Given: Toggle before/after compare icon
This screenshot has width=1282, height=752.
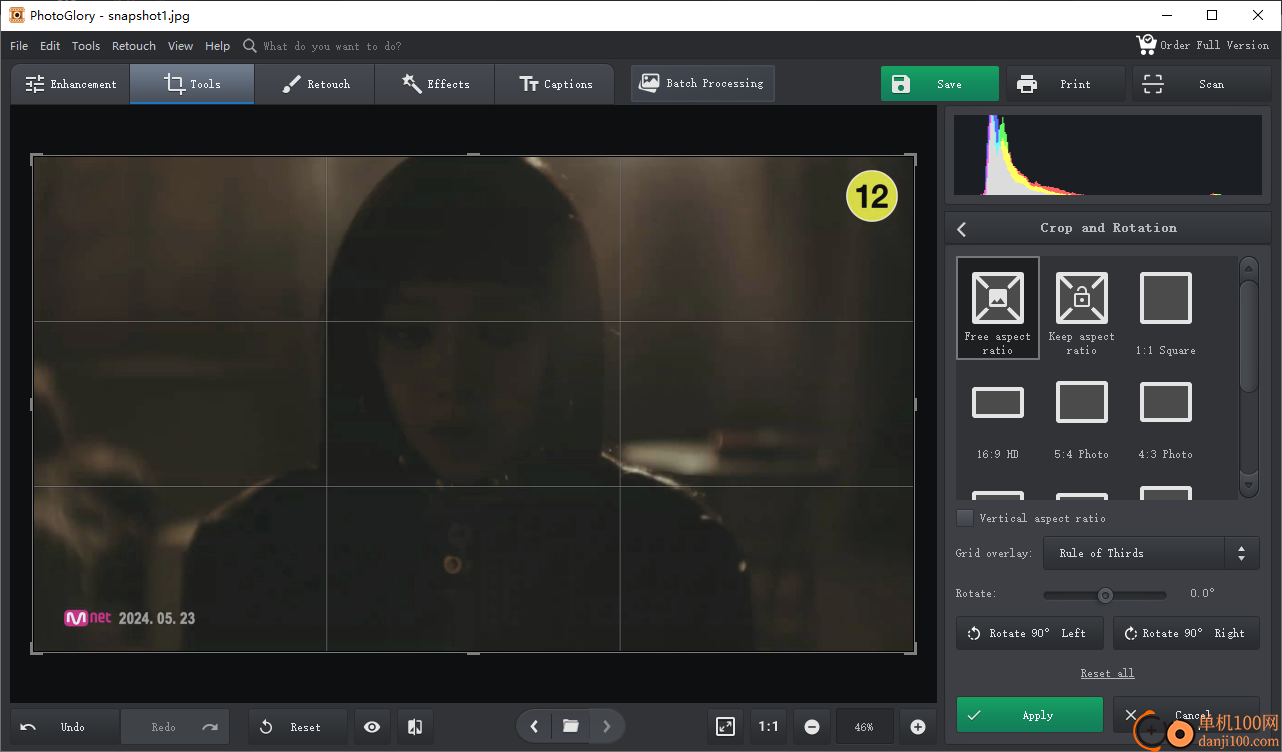Looking at the screenshot, I should coord(416,727).
